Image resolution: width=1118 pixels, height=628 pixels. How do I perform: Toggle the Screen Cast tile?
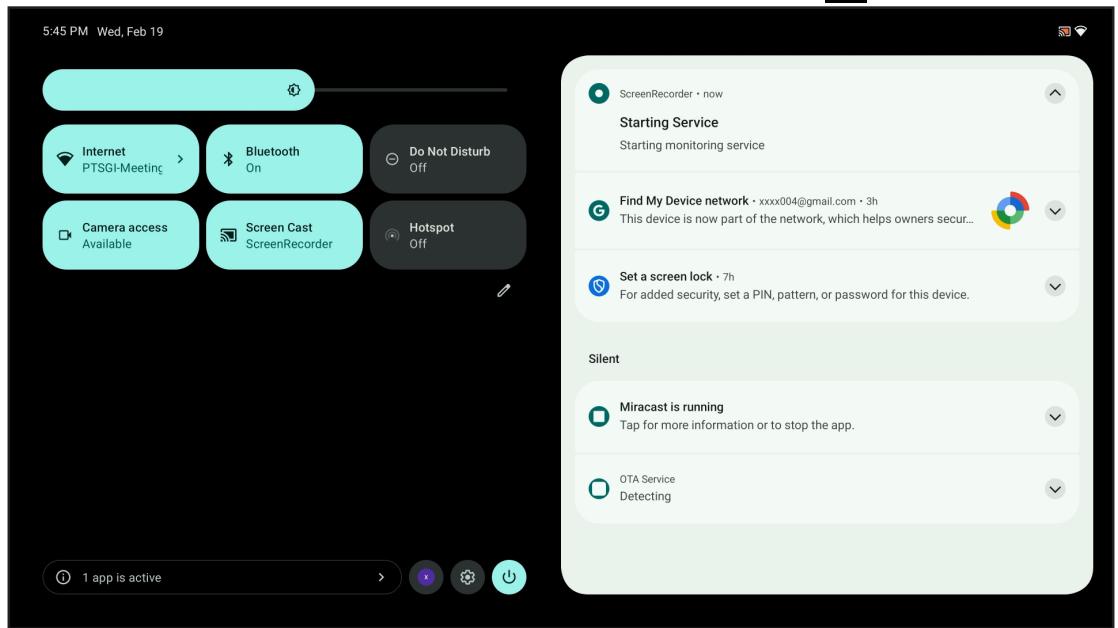point(284,235)
